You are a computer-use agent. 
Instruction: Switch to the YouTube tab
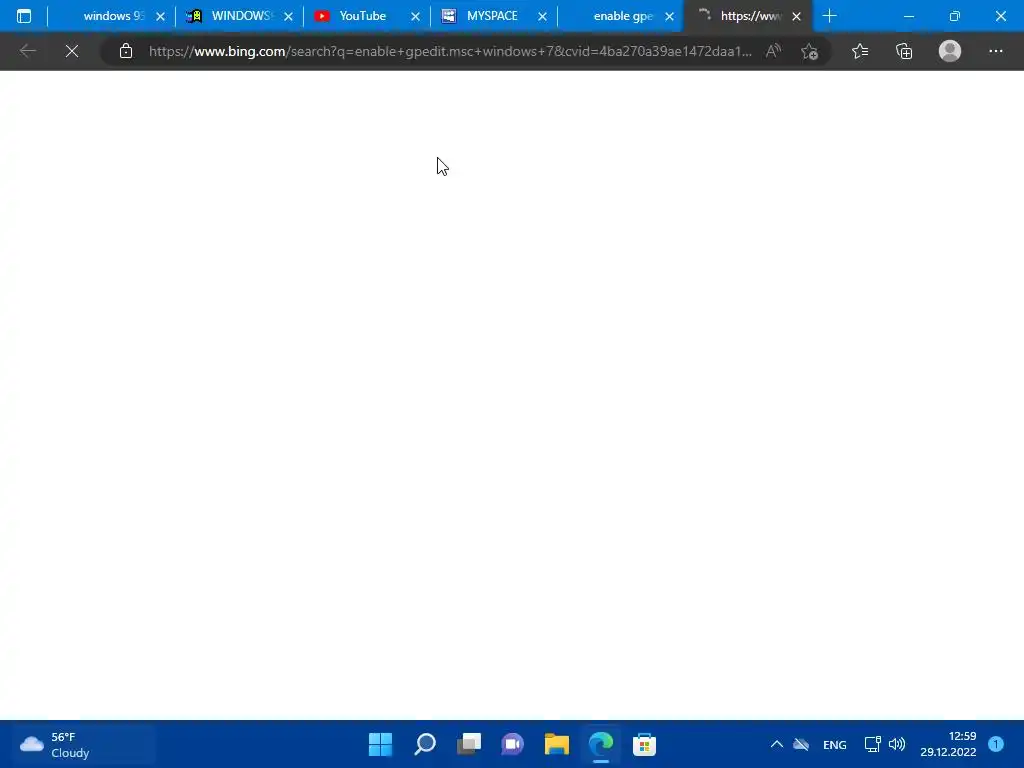coord(362,16)
